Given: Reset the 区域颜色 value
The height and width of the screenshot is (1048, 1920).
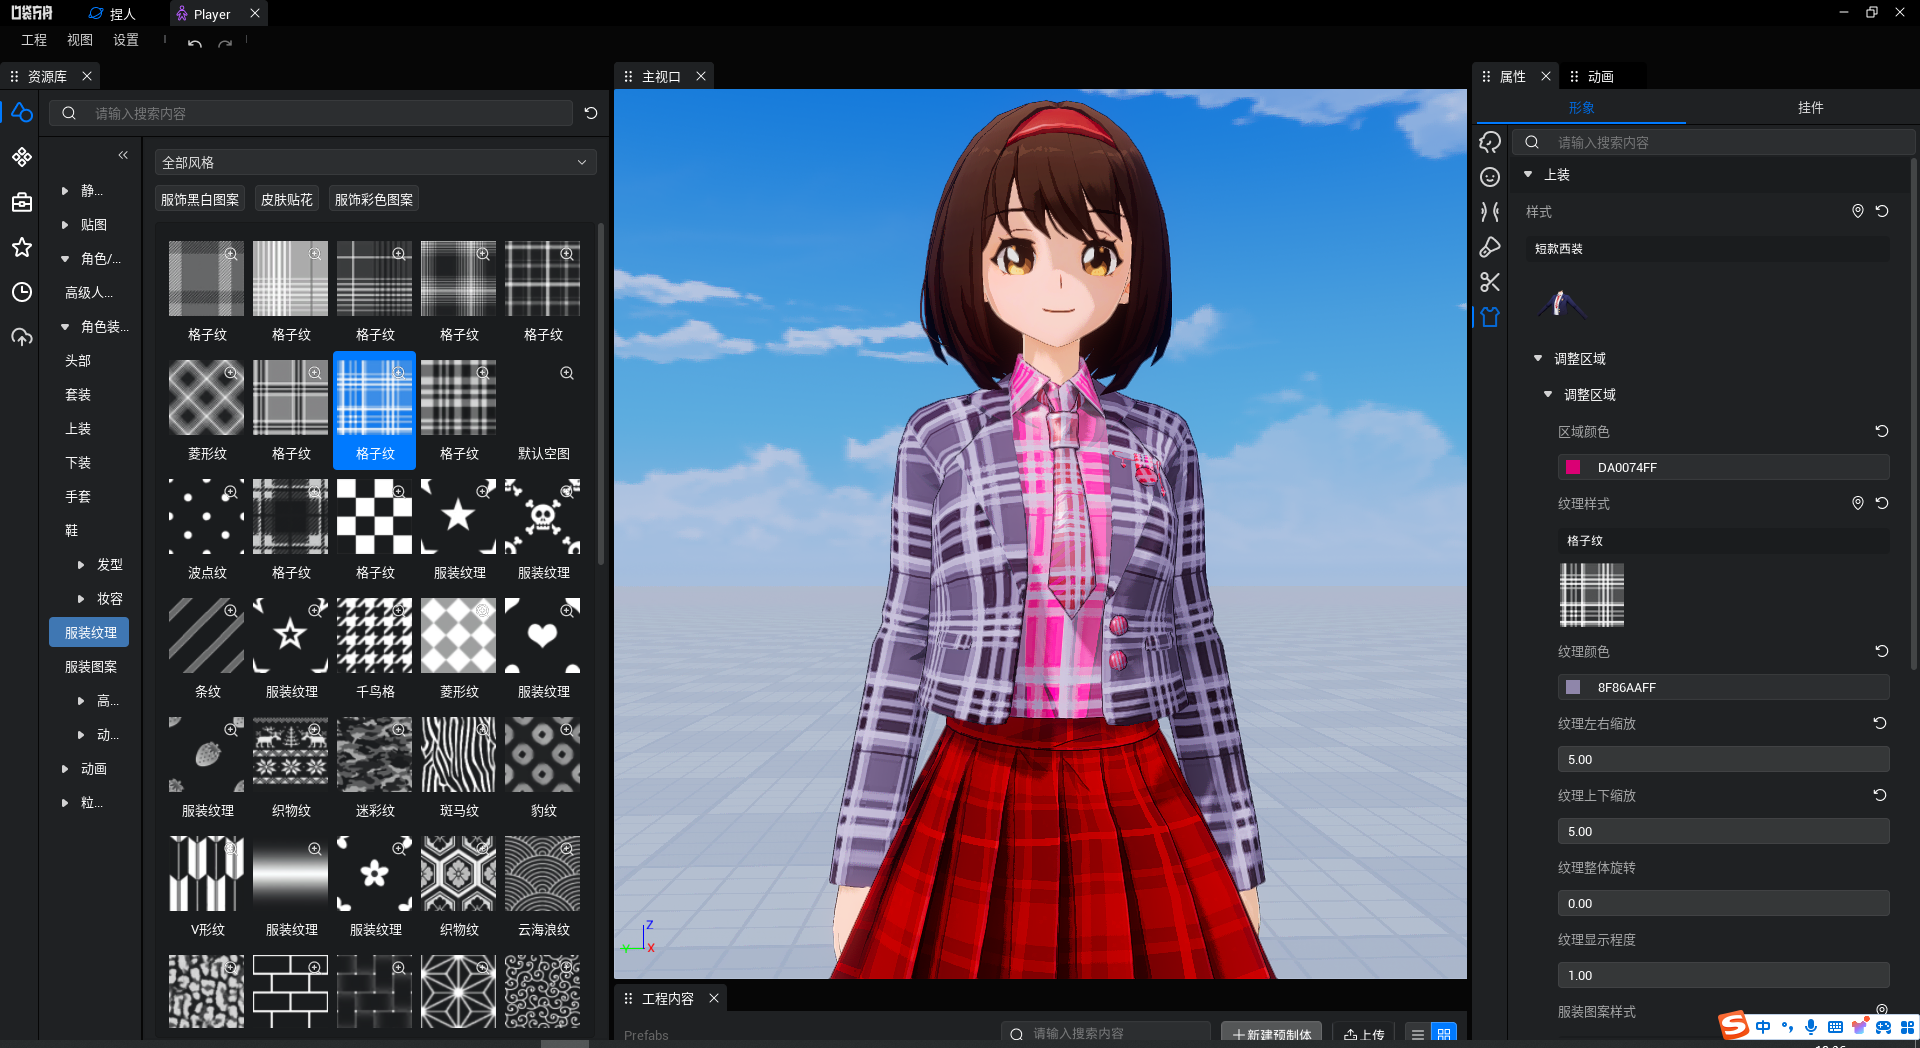Looking at the screenshot, I should coord(1882,431).
